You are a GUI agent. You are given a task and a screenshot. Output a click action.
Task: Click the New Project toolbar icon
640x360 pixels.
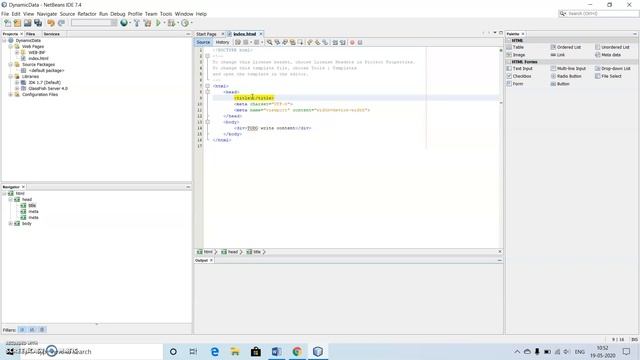tap(17, 23)
